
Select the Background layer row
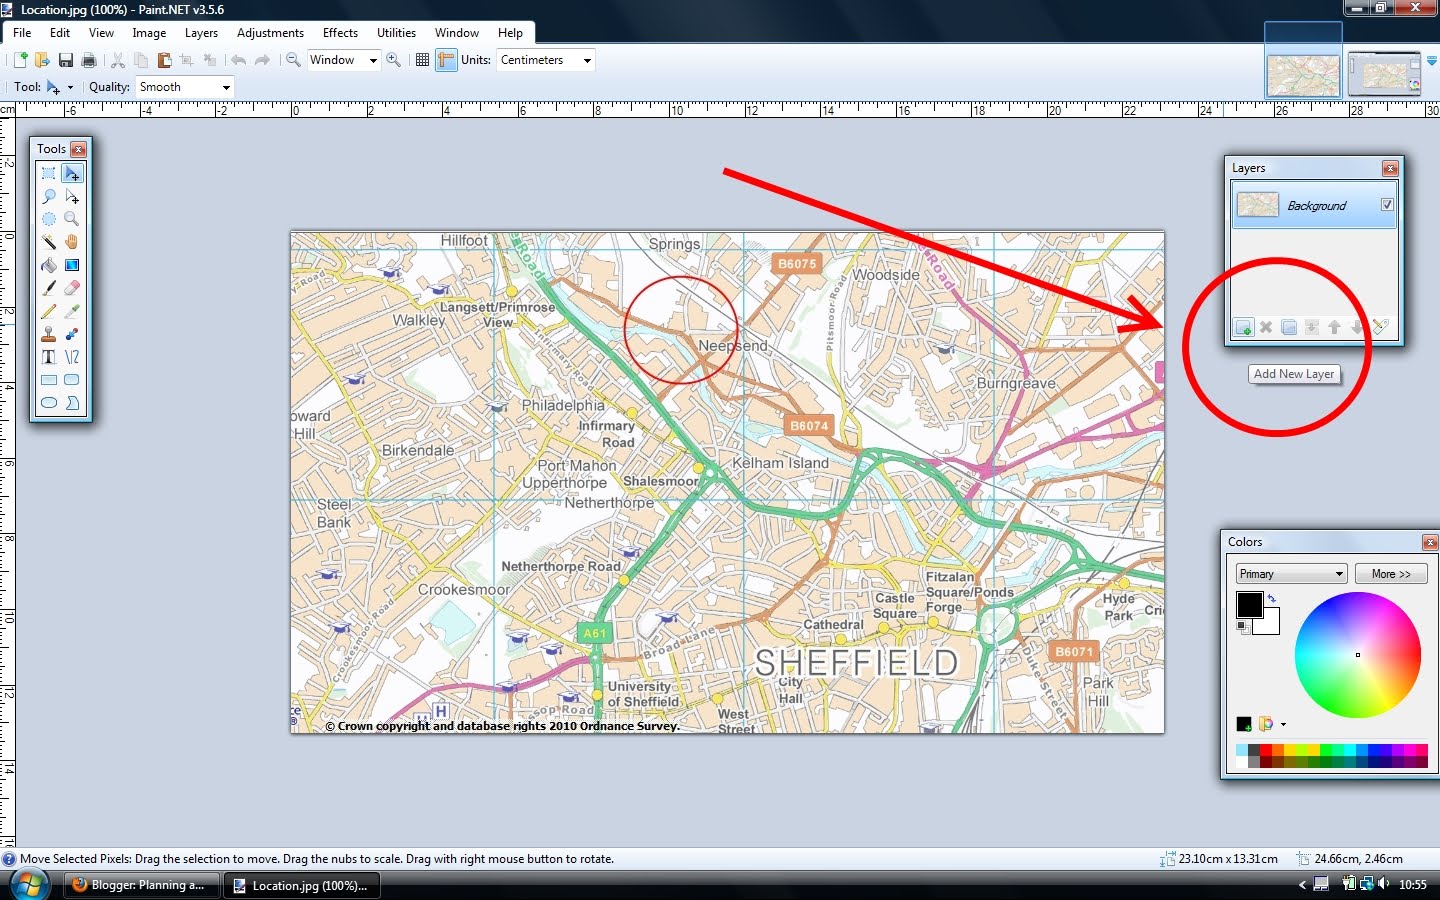(1314, 205)
